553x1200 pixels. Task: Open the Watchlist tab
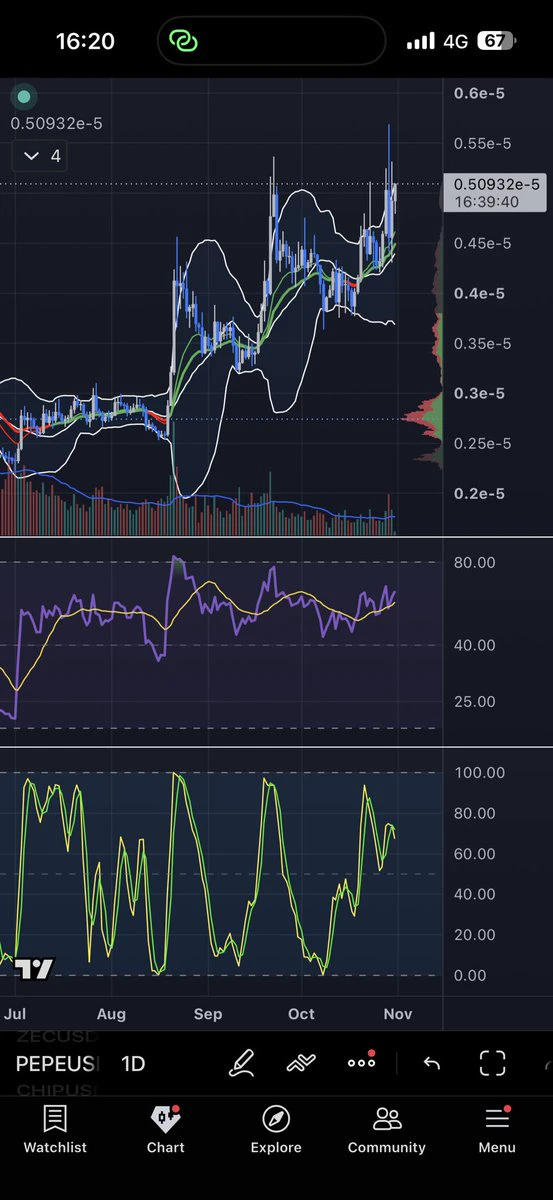click(x=55, y=1130)
